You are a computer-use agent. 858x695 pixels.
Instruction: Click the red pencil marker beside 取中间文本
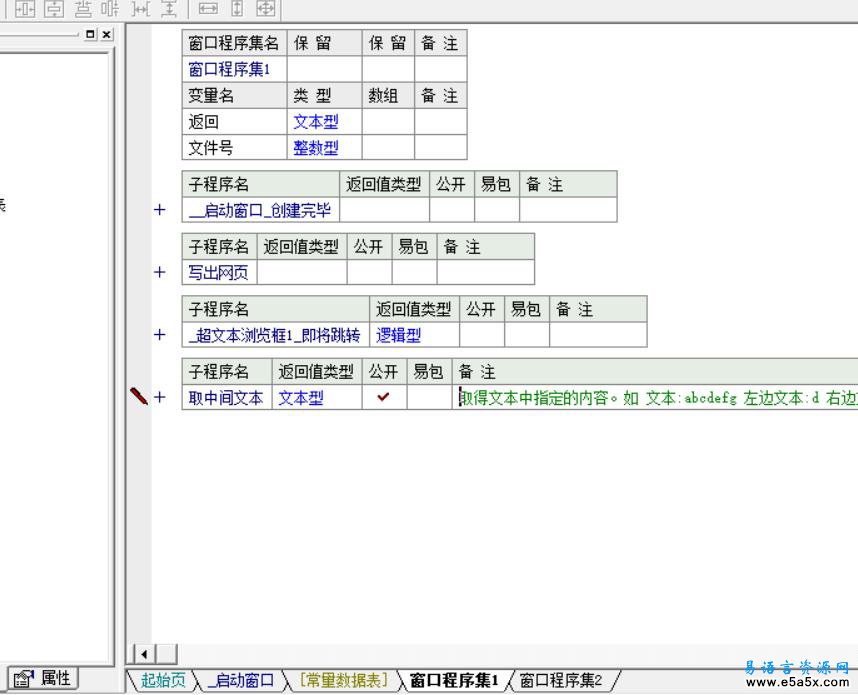[139, 396]
